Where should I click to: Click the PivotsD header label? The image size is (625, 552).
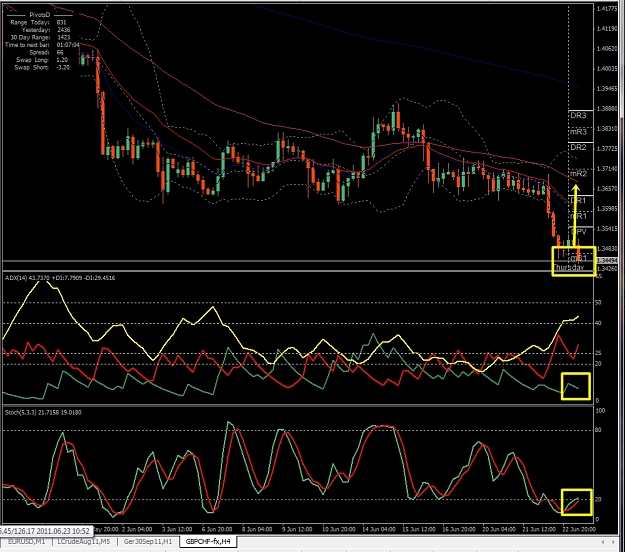point(39,15)
